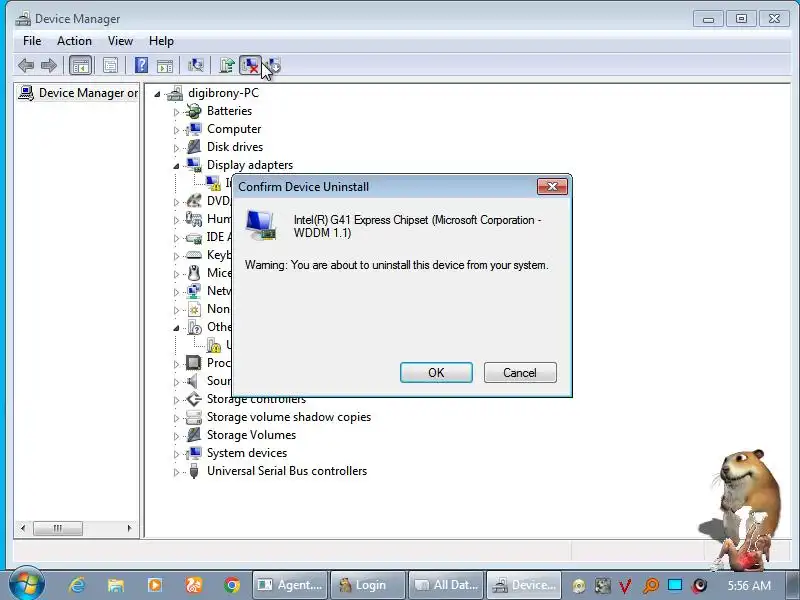Click the 5:56 AM taskbar clock
Image resolution: width=800 pixels, height=600 pixels.
click(749, 585)
